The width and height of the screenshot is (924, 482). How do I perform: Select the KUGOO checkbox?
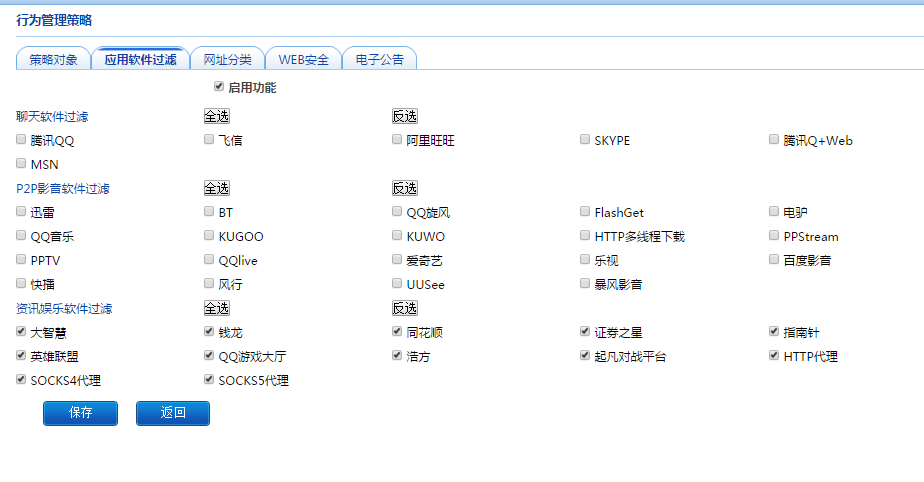coord(209,235)
